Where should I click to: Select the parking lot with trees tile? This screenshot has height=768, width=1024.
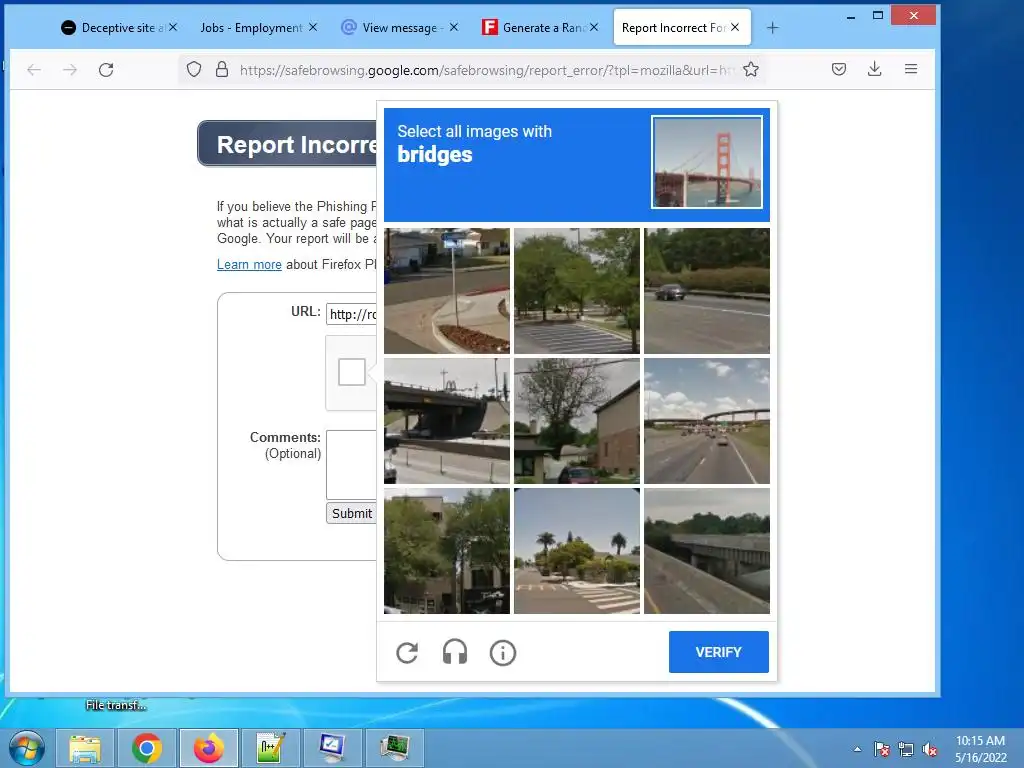577,291
